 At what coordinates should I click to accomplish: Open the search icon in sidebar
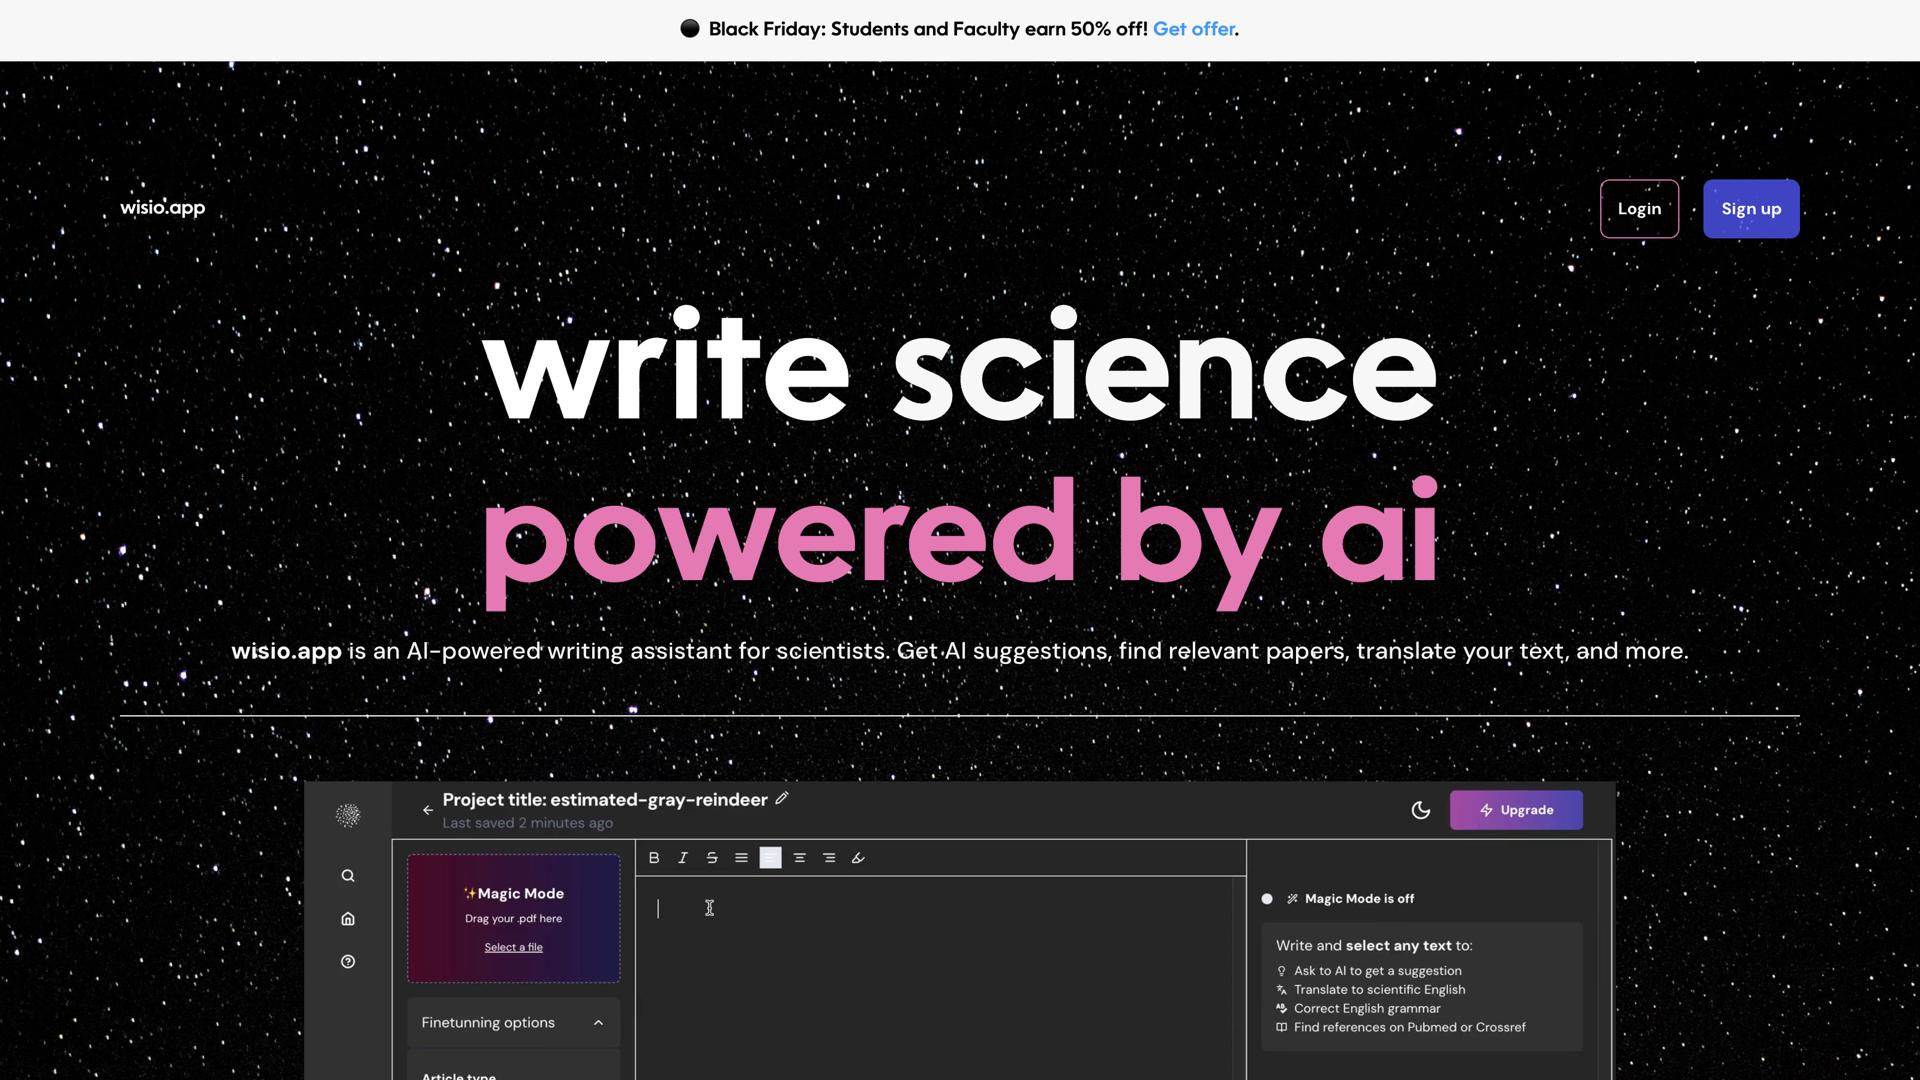[x=348, y=876]
